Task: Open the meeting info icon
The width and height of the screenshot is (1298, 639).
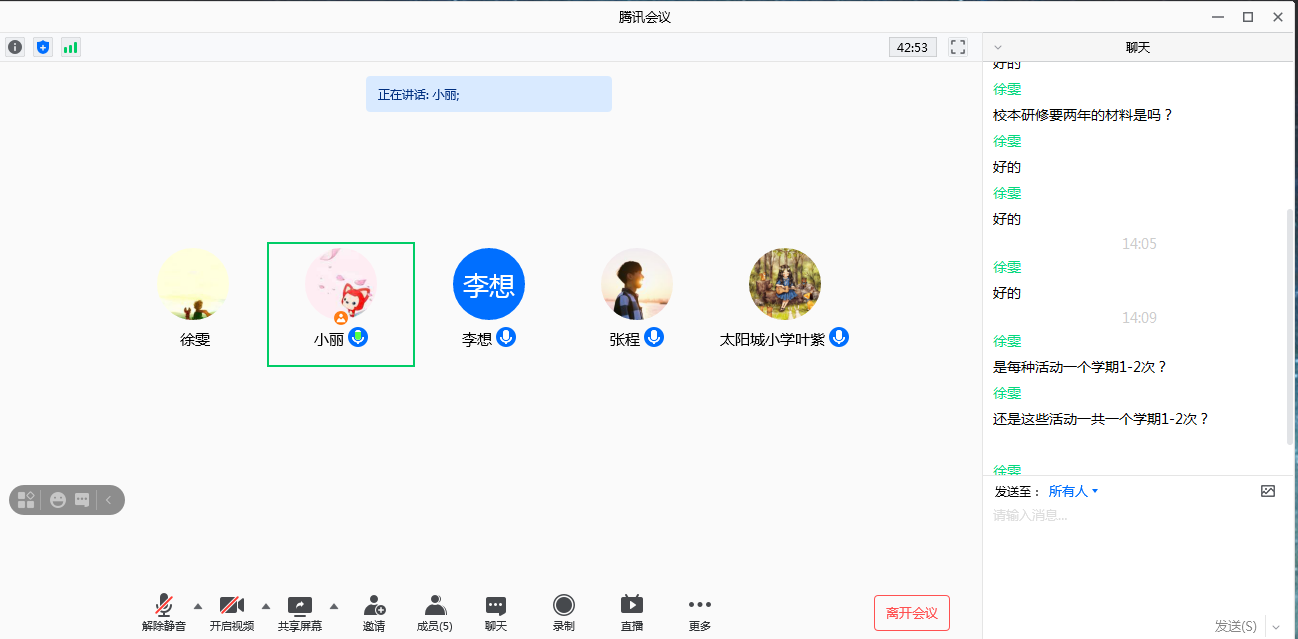Action: point(15,47)
